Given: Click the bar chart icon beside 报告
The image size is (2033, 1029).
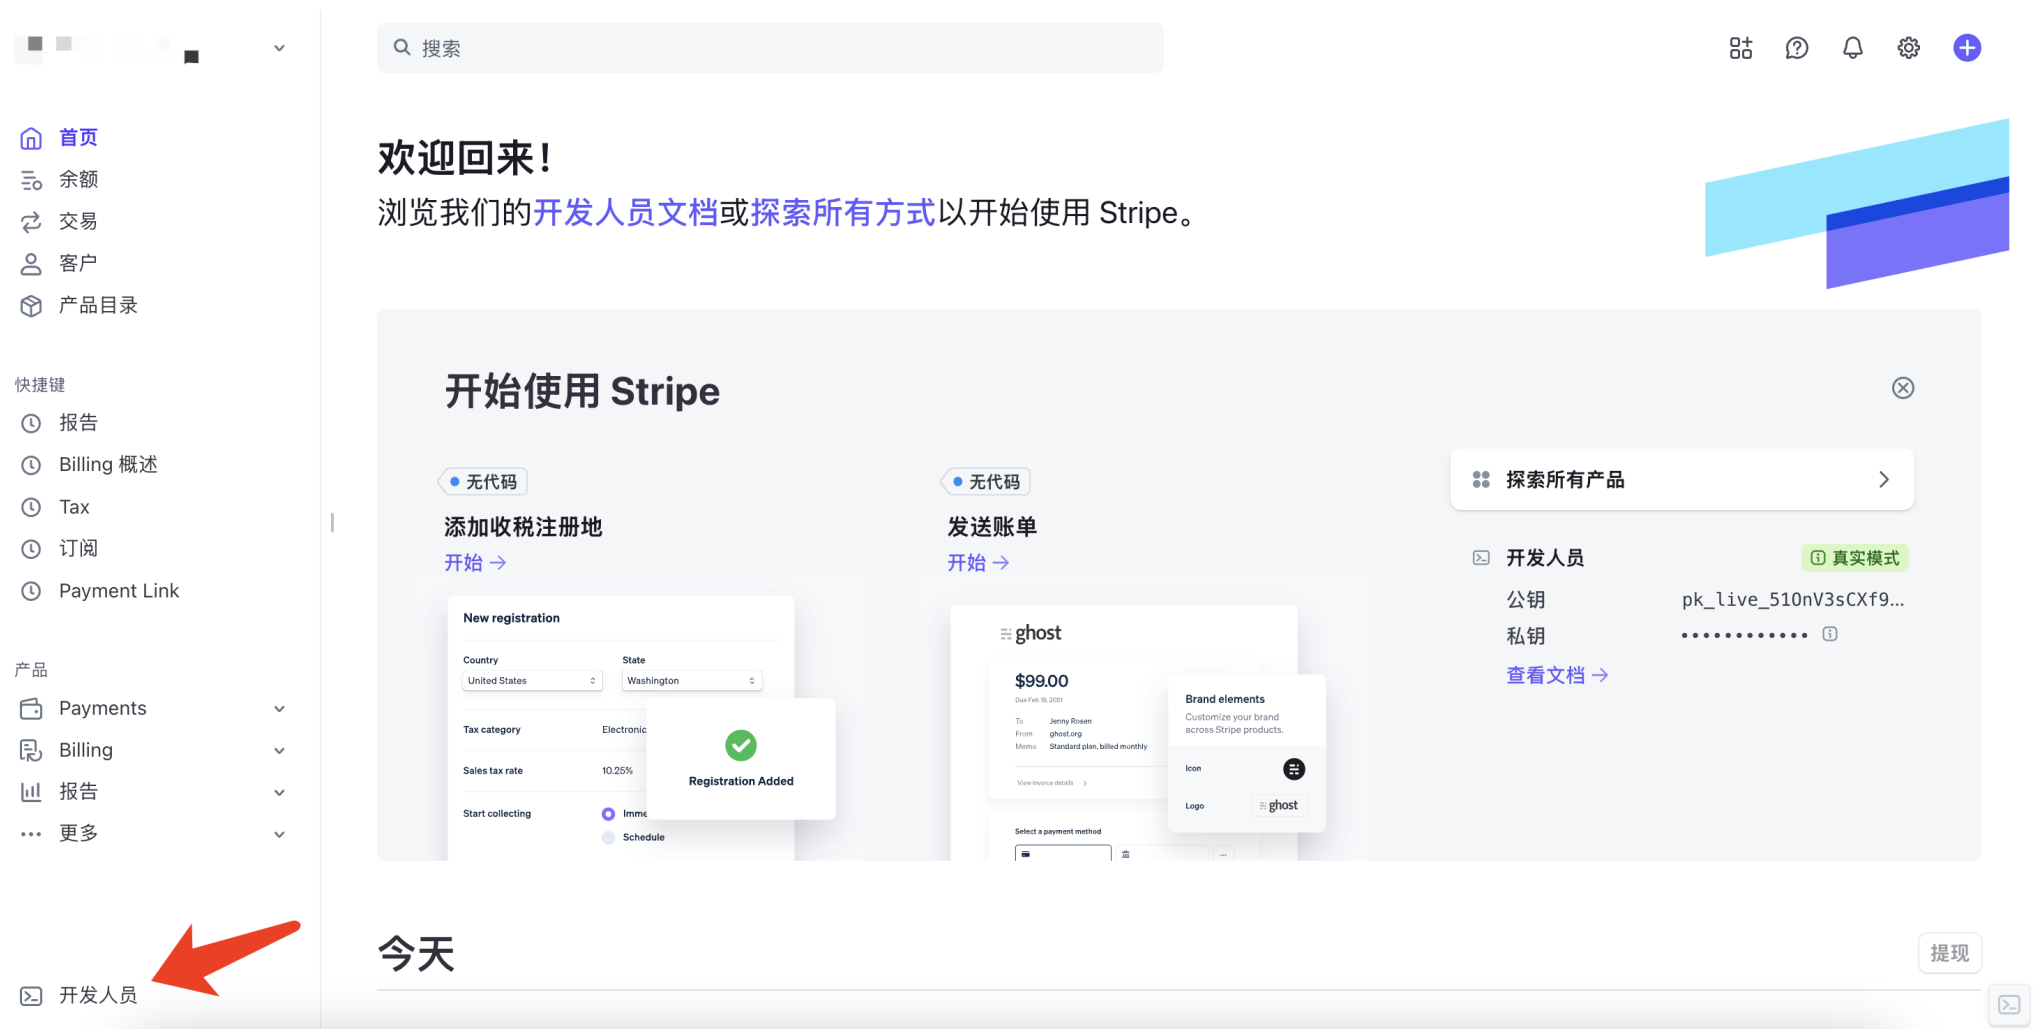Looking at the screenshot, I should coord(31,792).
